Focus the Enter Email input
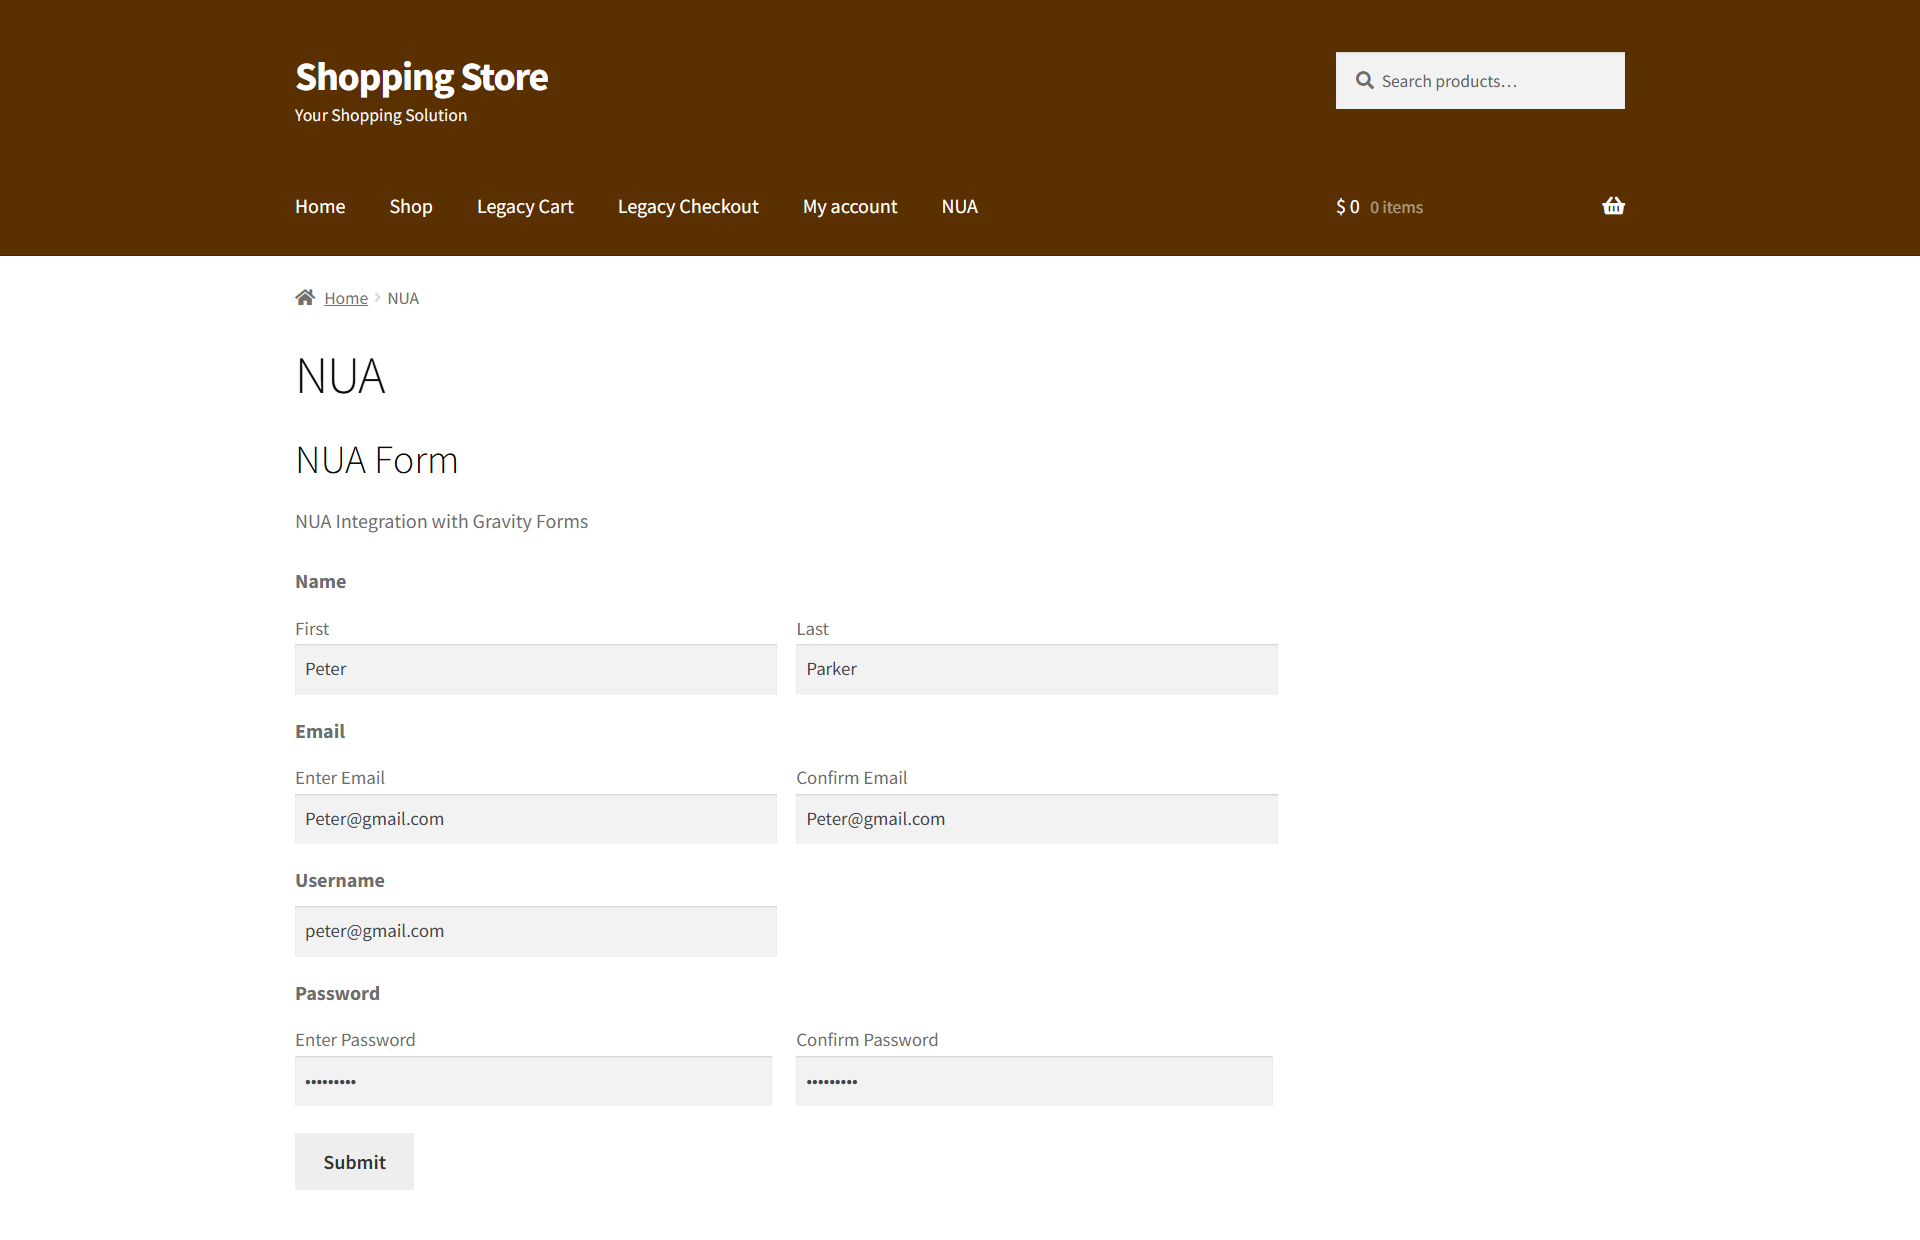The width and height of the screenshot is (1920, 1240). (535, 819)
